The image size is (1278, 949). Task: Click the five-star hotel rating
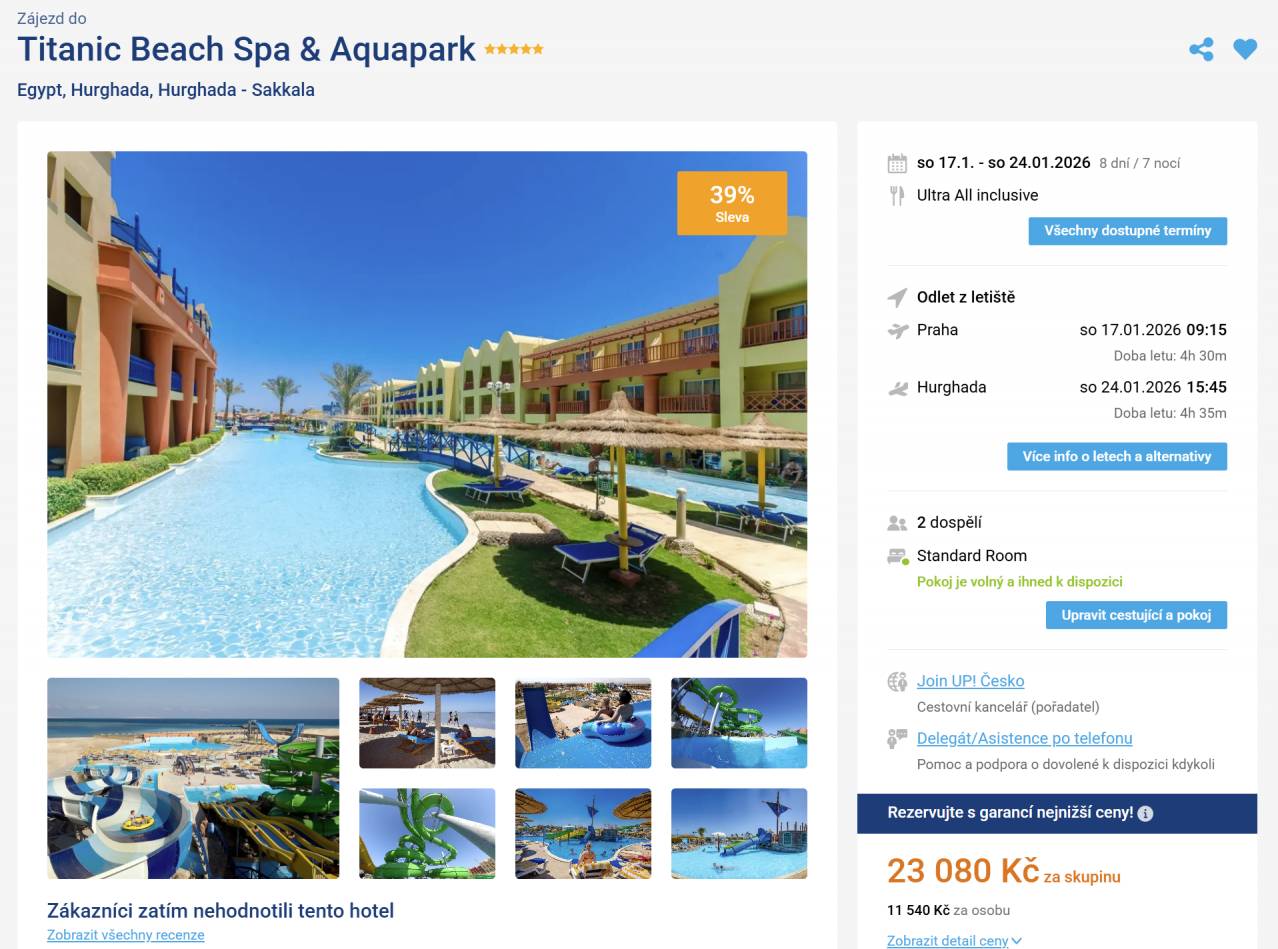514,49
